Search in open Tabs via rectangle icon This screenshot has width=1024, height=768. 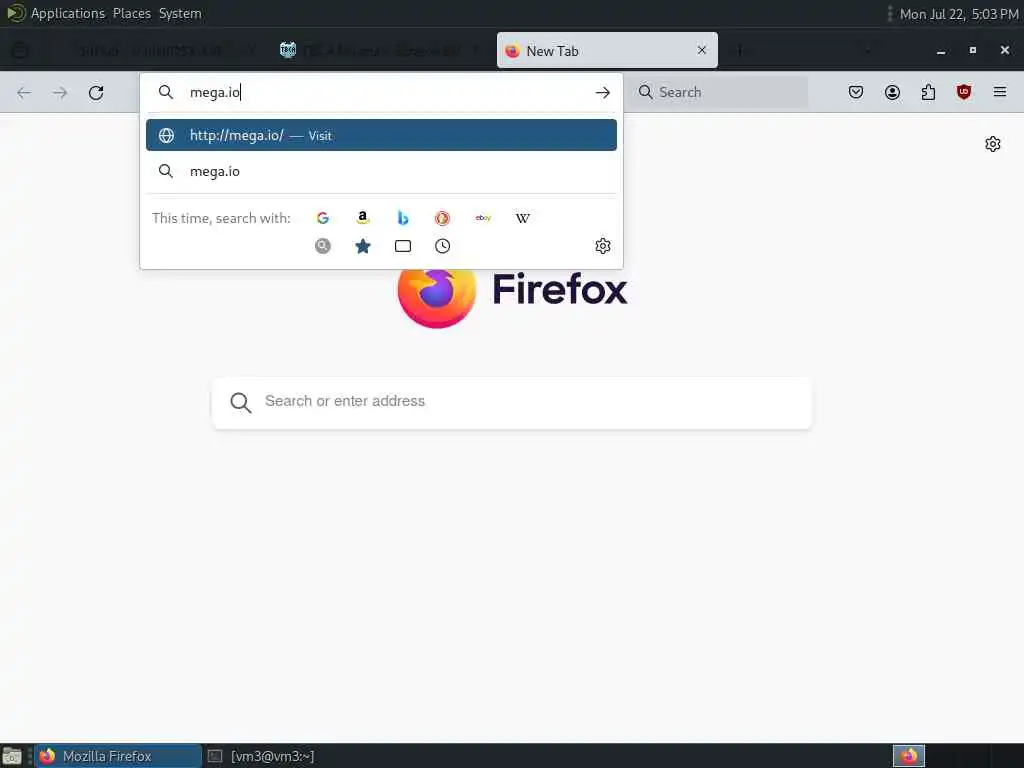(403, 246)
